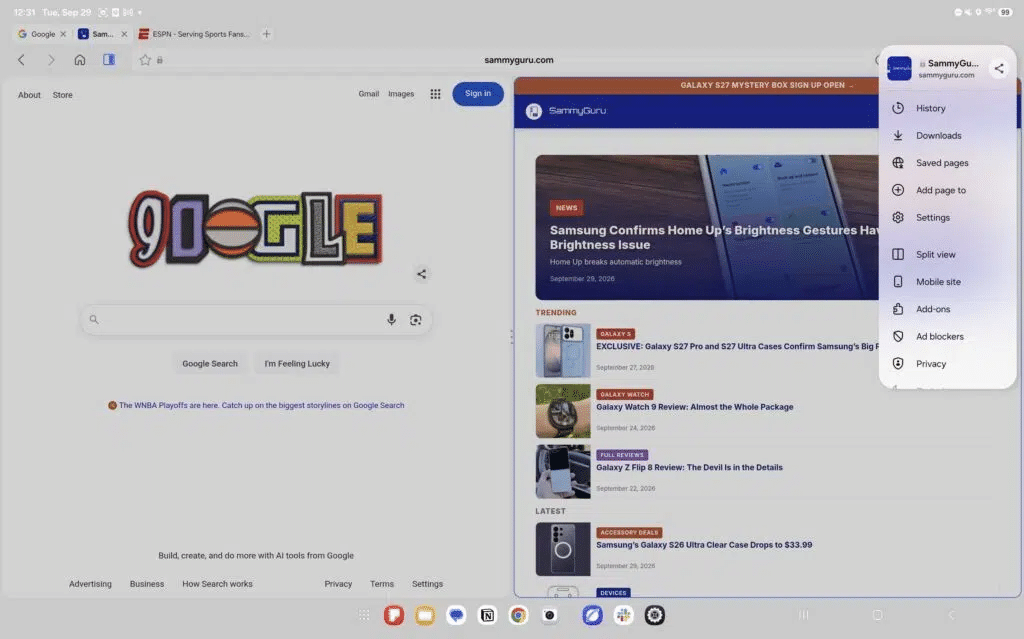1024x639 pixels.
Task: Open the Business footer link
Action: 147,584
